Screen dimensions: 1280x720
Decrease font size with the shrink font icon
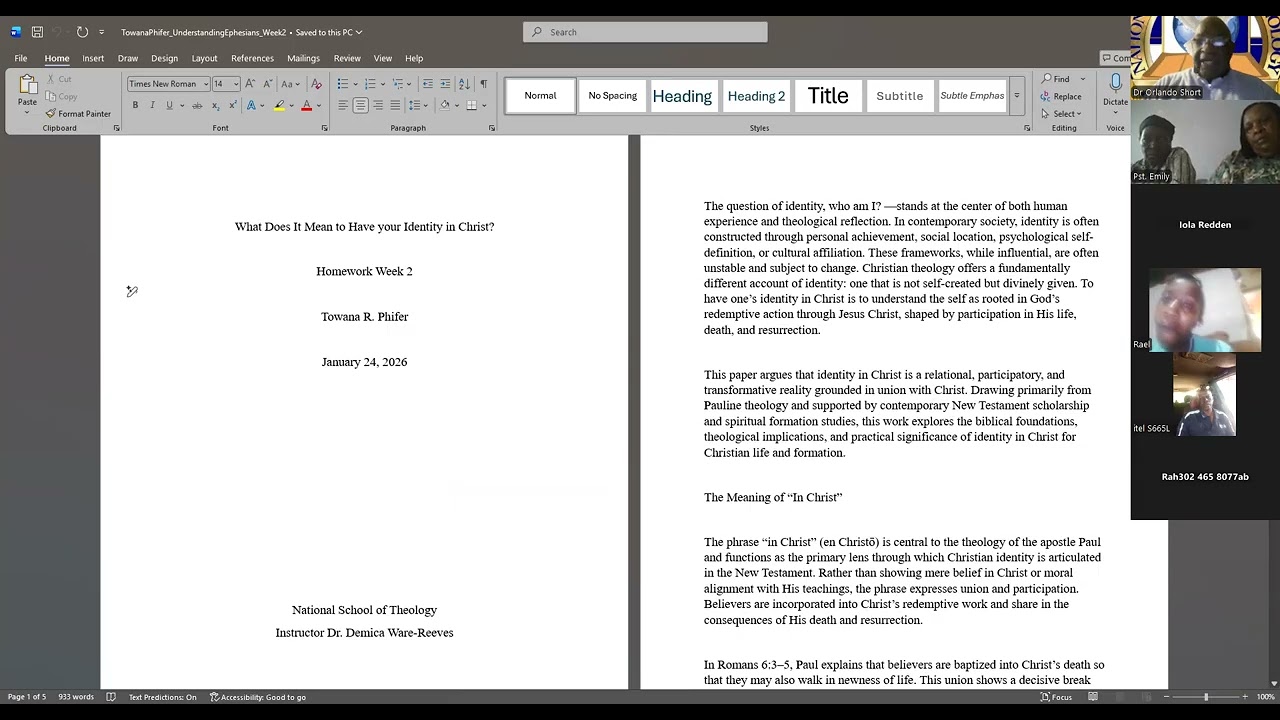pos(267,84)
